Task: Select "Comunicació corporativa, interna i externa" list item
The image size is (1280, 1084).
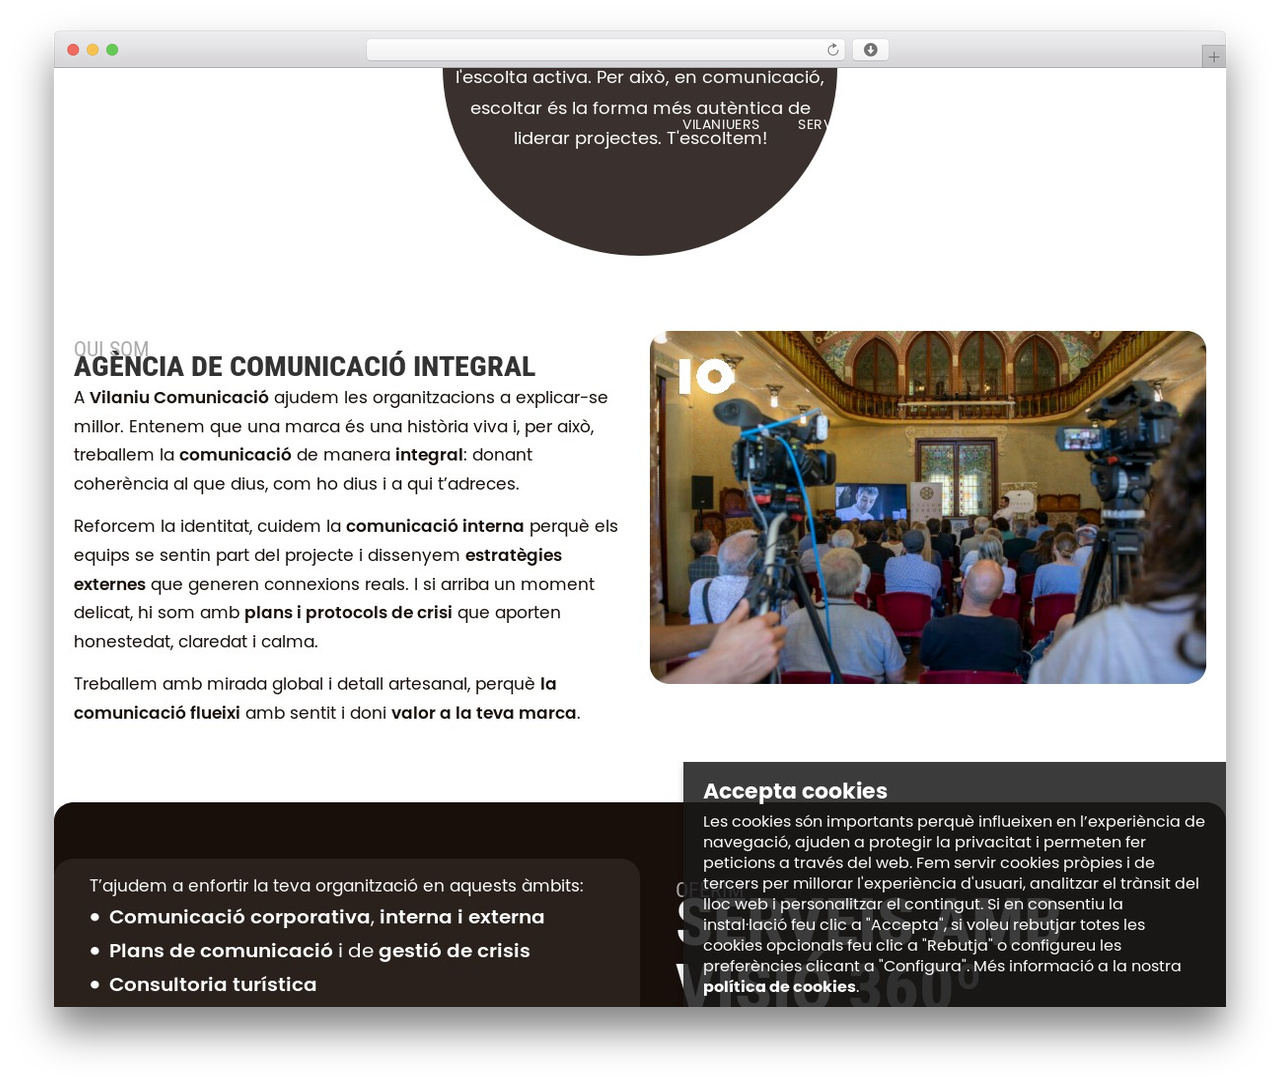Action: click(327, 917)
